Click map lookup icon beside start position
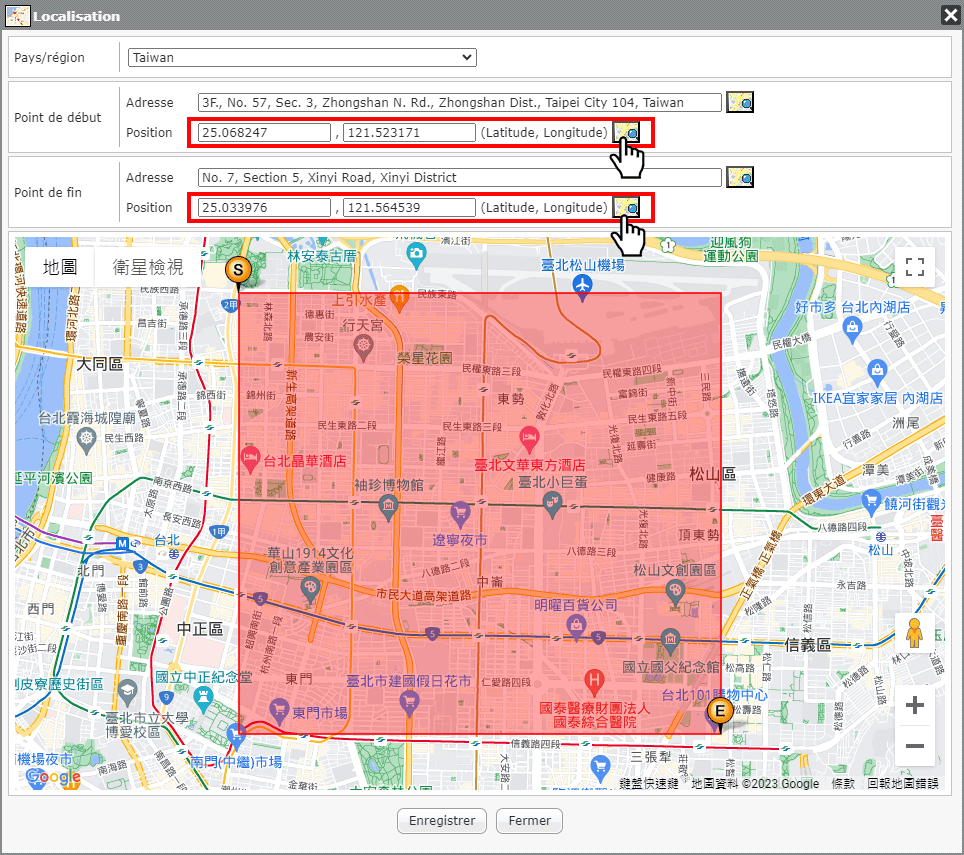 [627, 132]
